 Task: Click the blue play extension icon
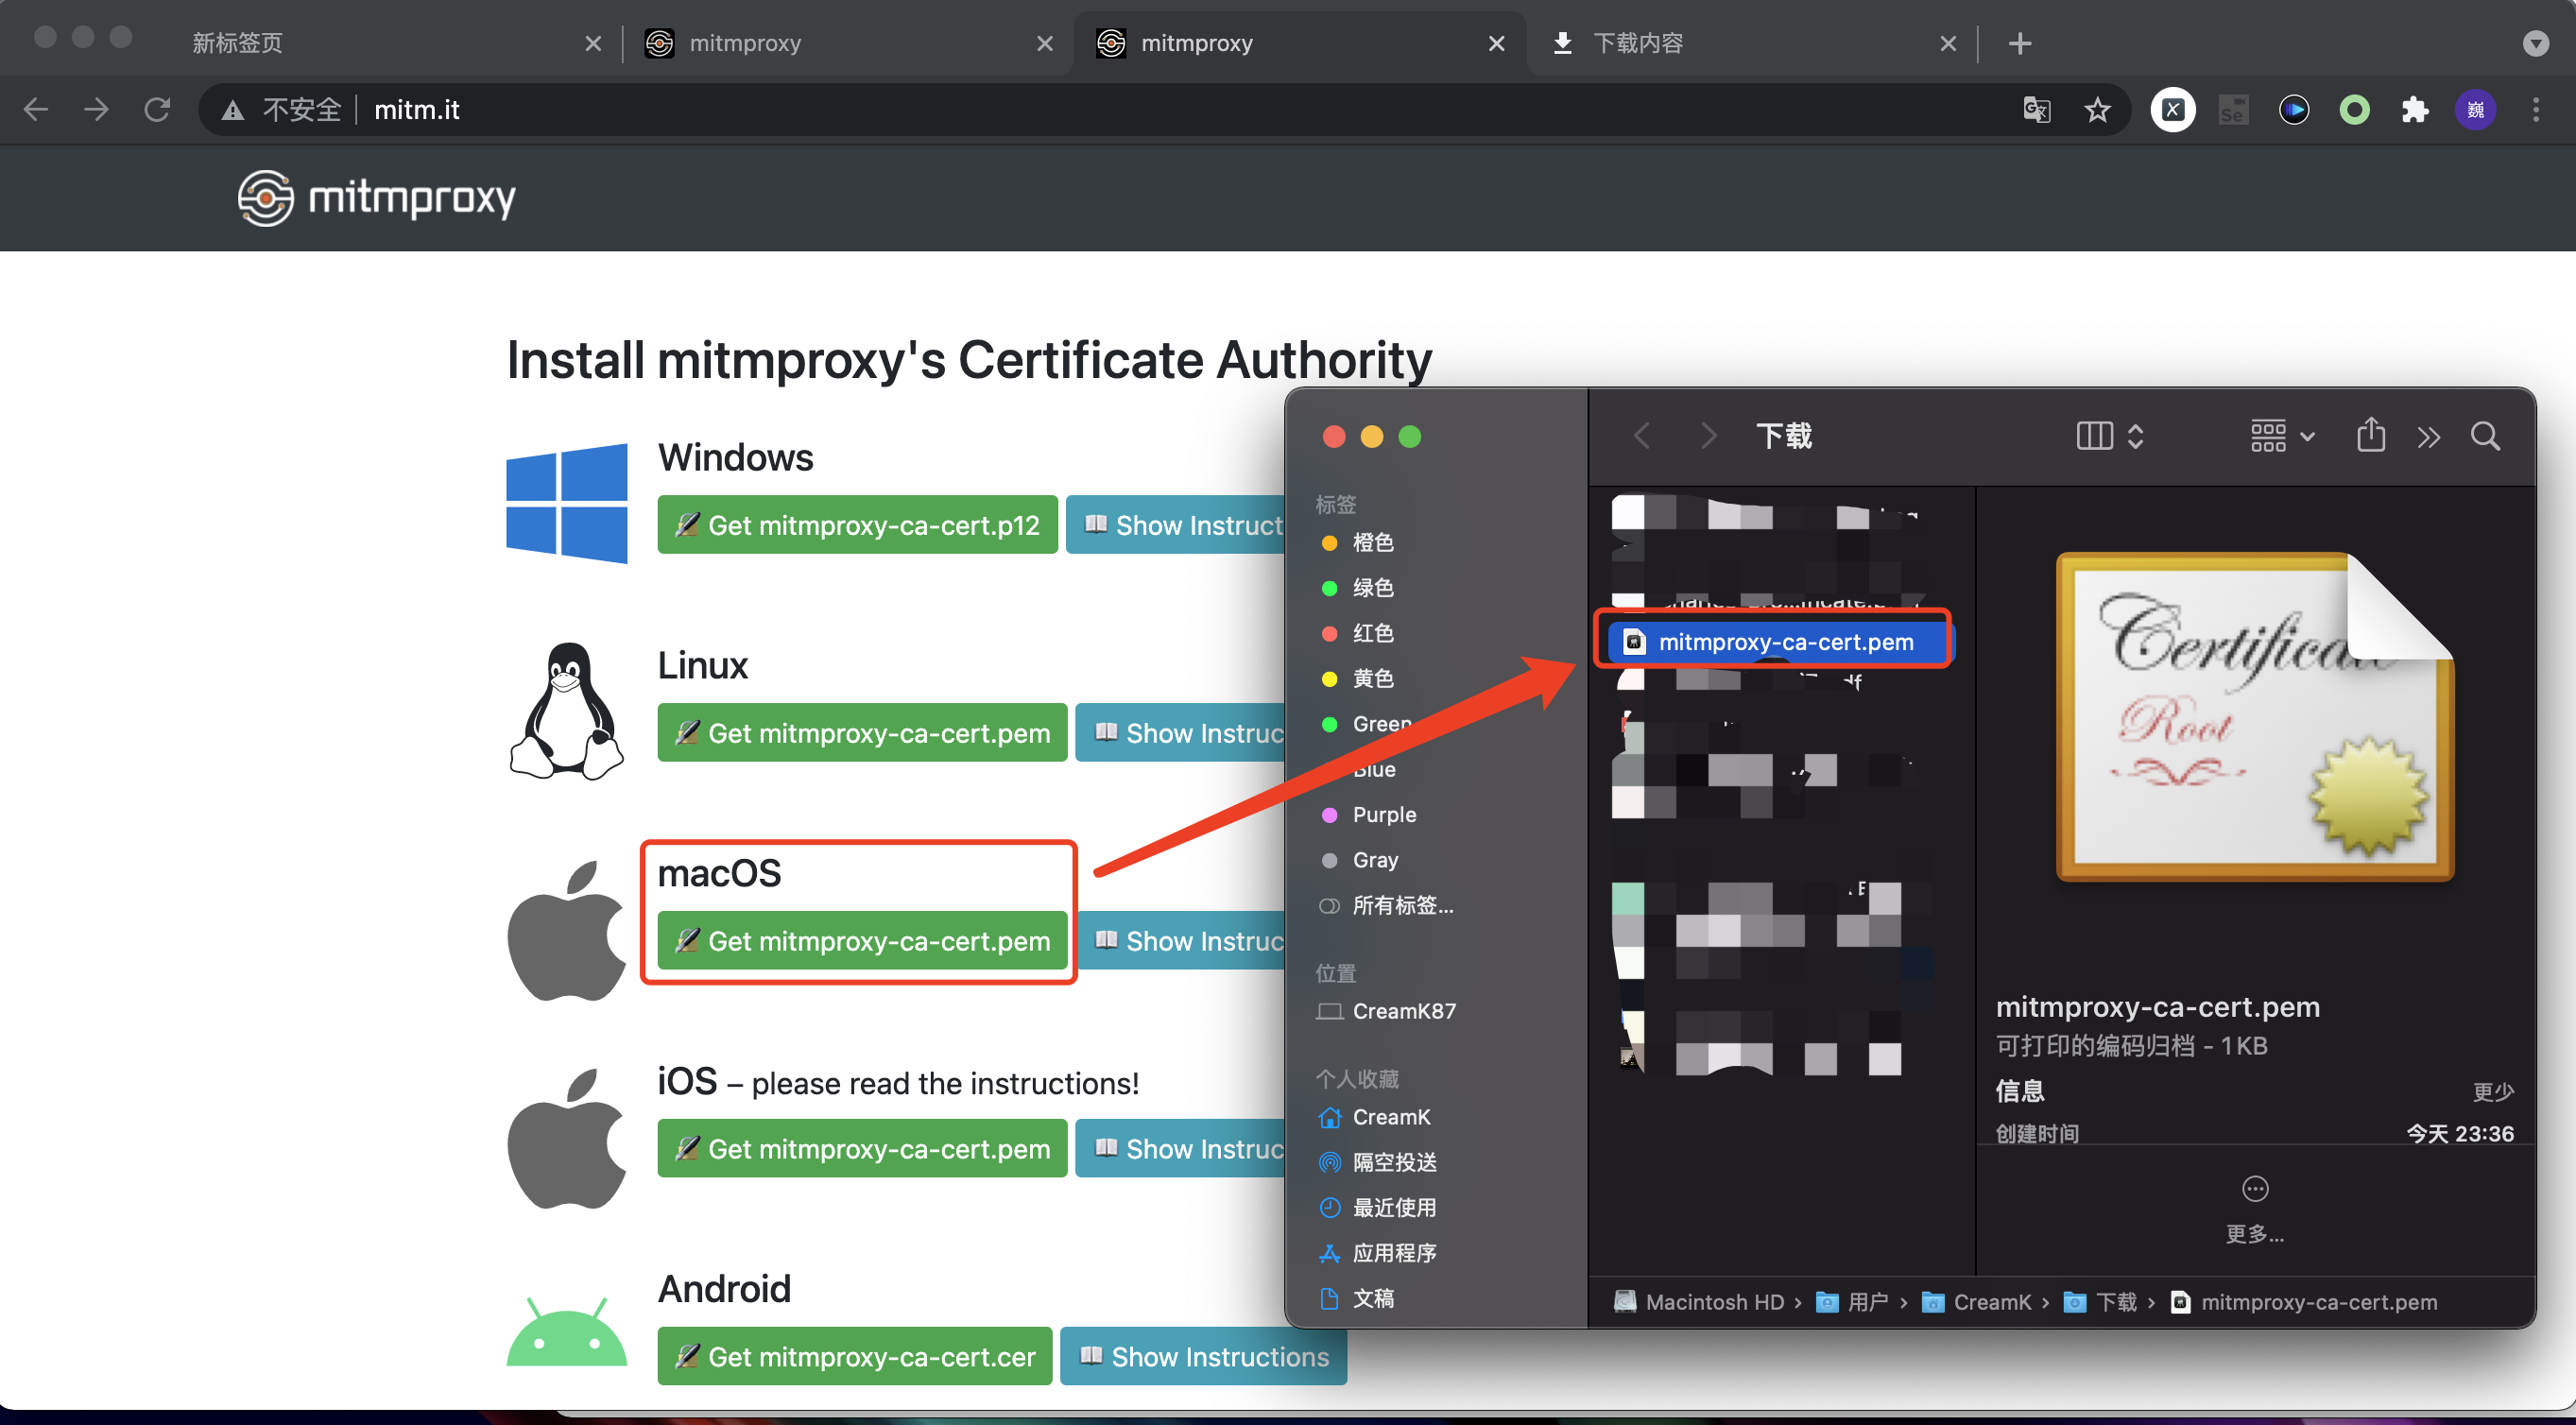coord(2294,109)
